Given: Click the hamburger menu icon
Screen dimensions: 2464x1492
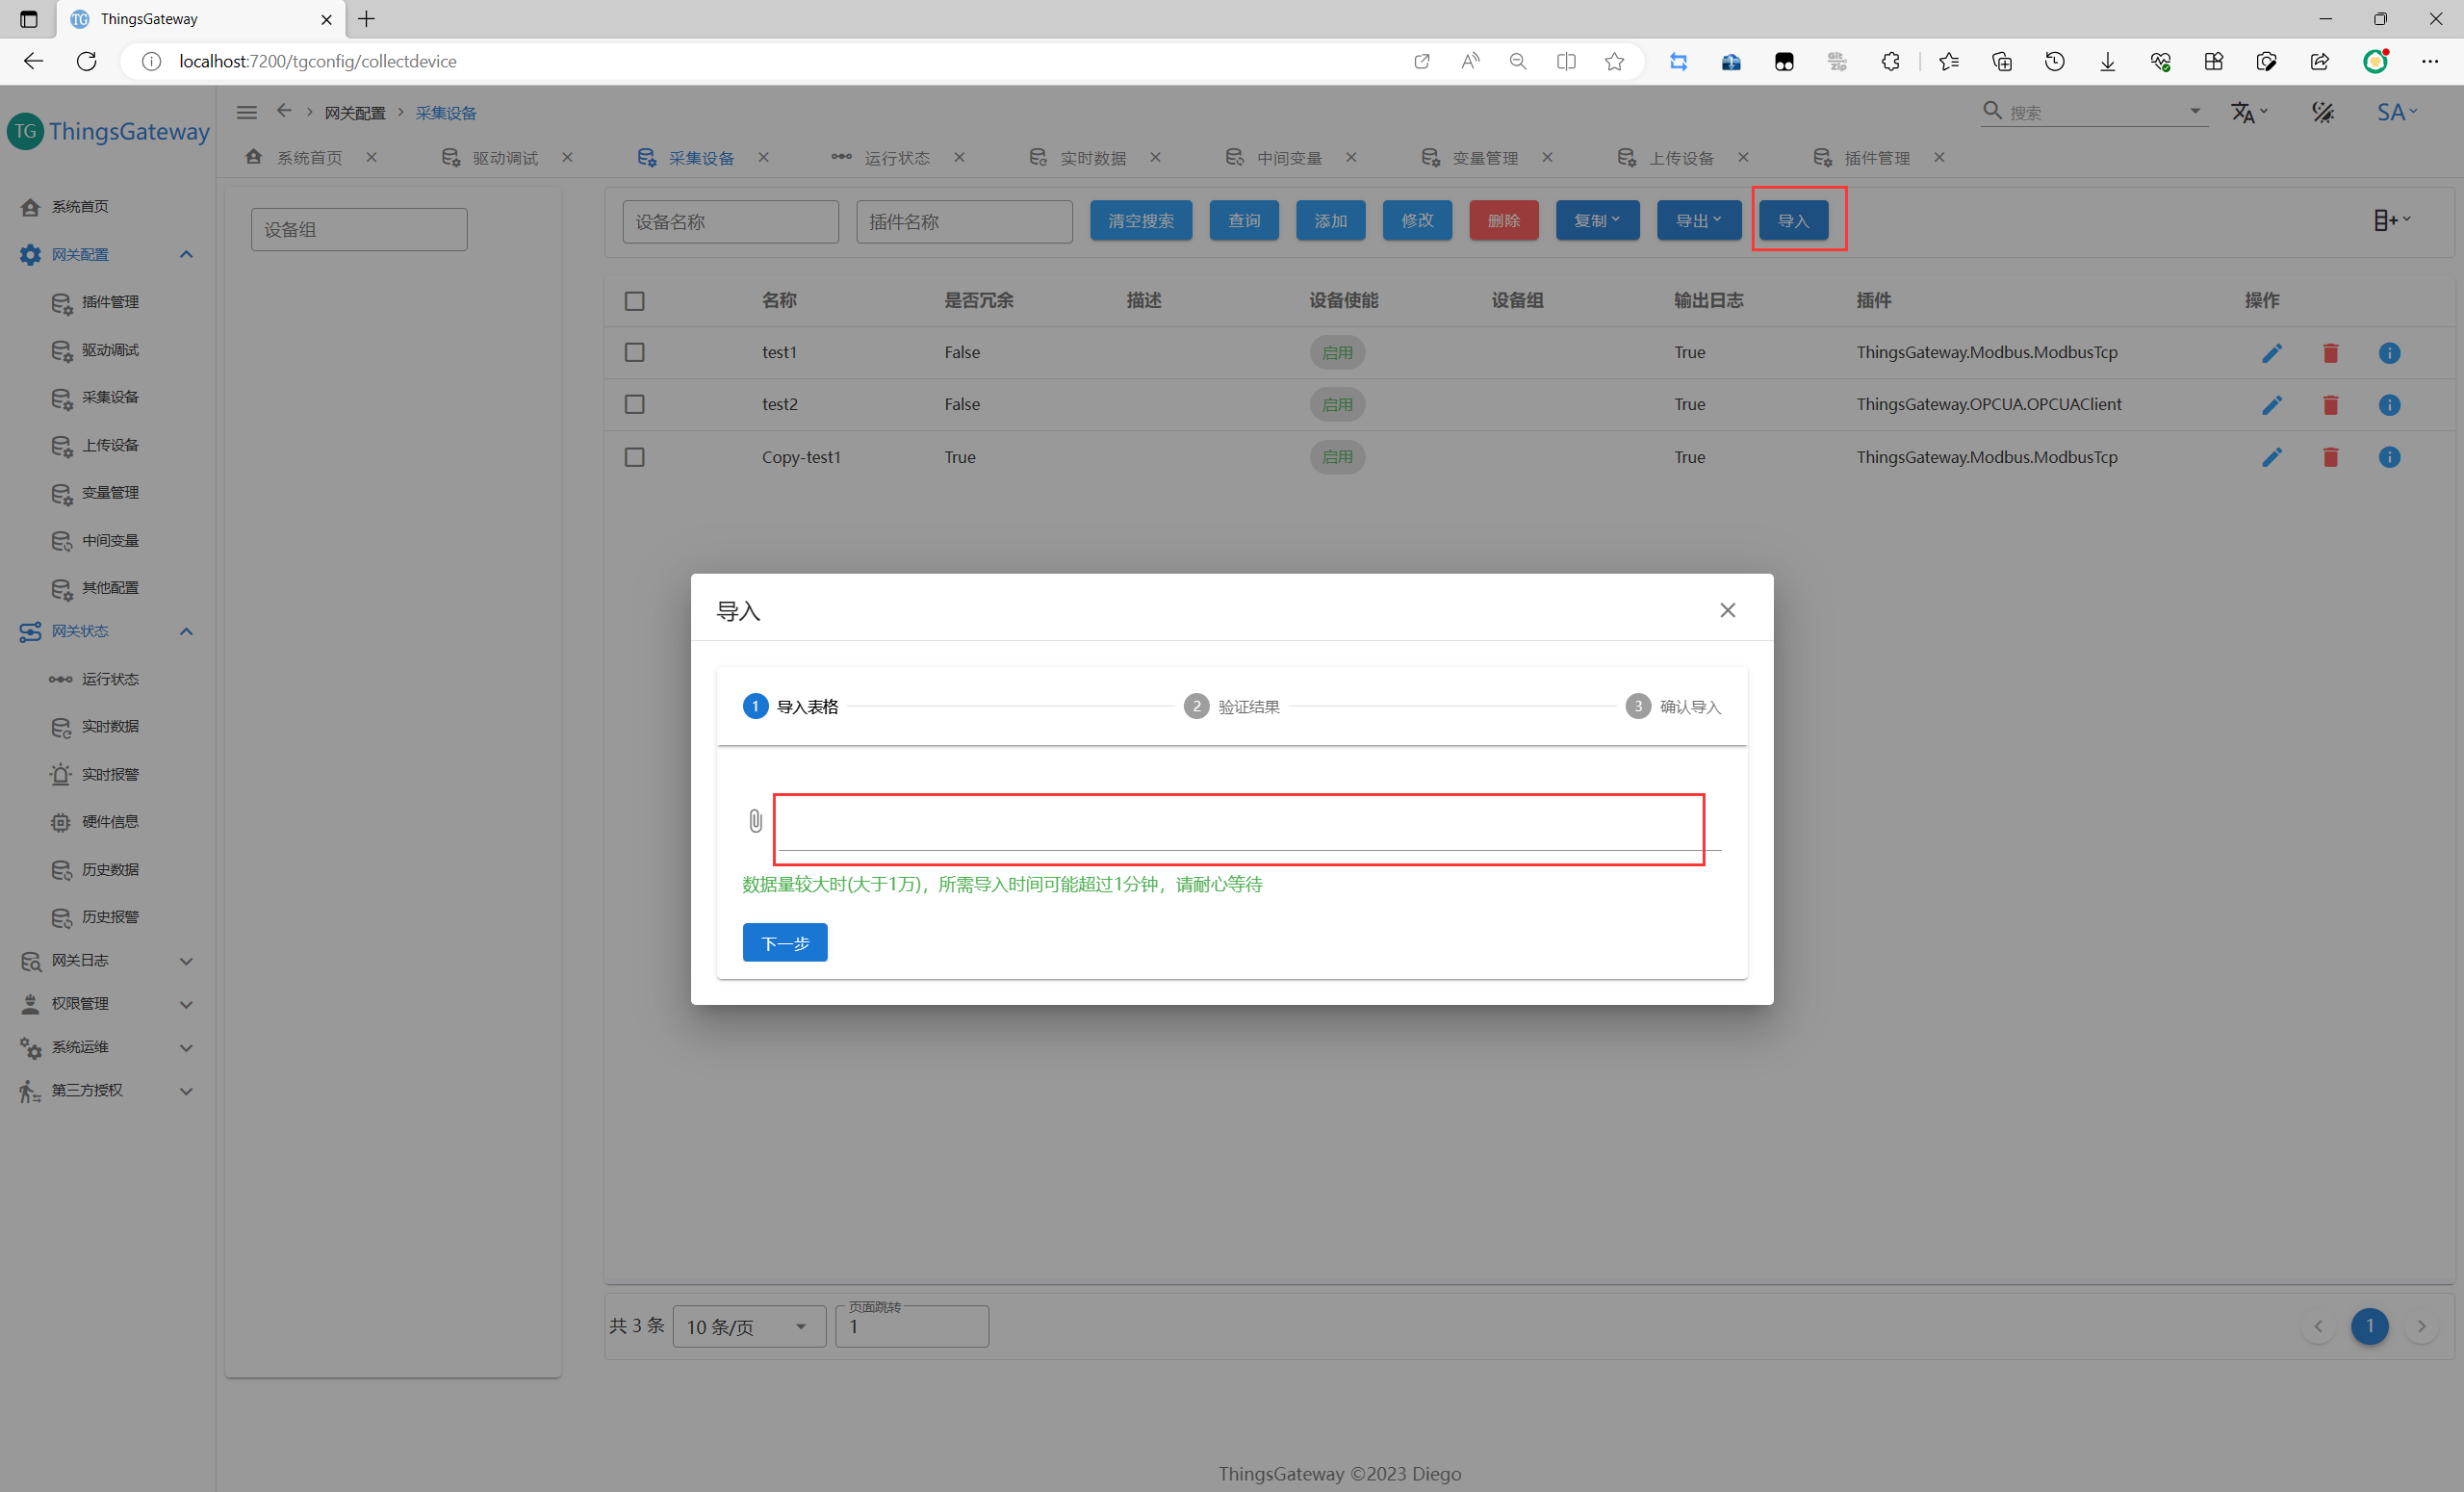Looking at the screenshot, I should pos(246,112).
